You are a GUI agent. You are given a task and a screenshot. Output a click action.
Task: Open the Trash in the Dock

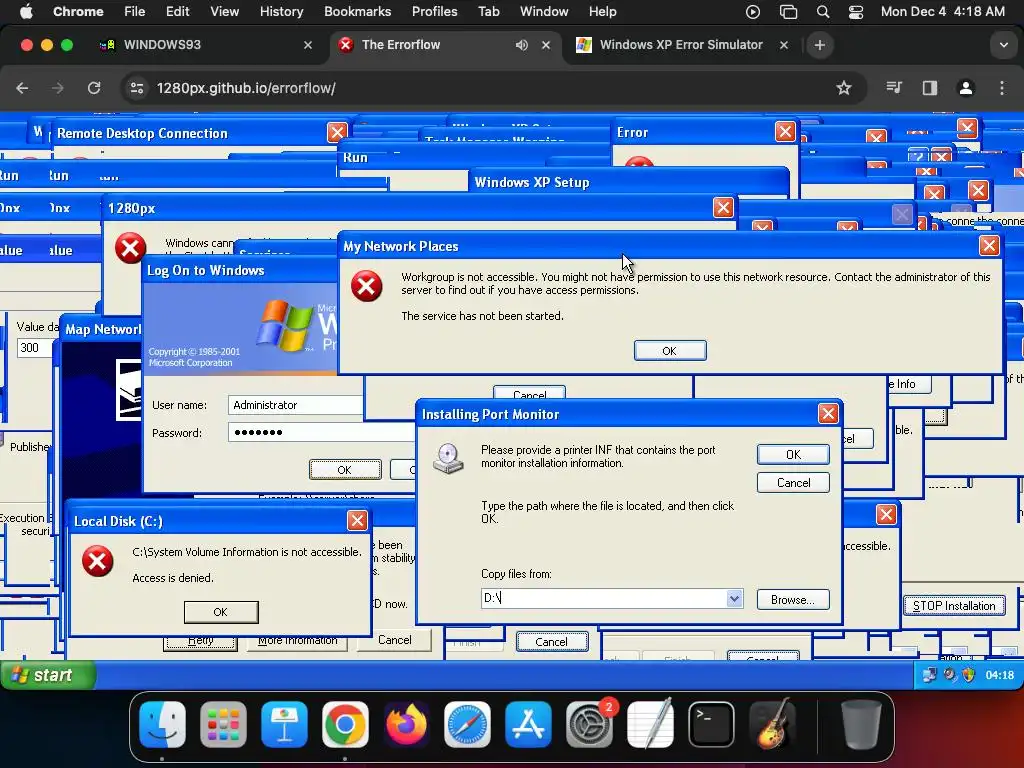tap(861, 724)
